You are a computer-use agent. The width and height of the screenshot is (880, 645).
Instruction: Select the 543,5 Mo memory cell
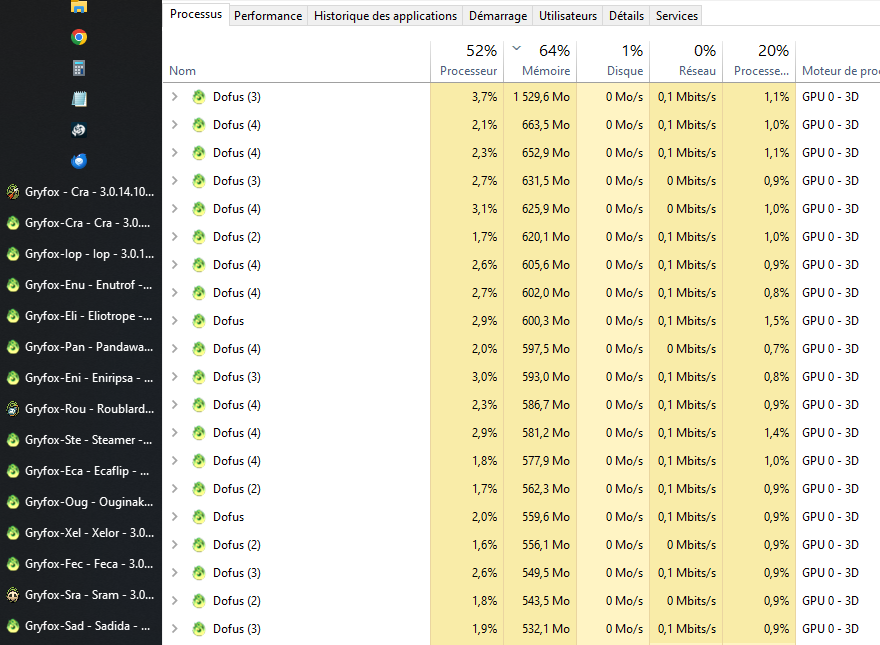pyautogui.click(x=540, y=601)
